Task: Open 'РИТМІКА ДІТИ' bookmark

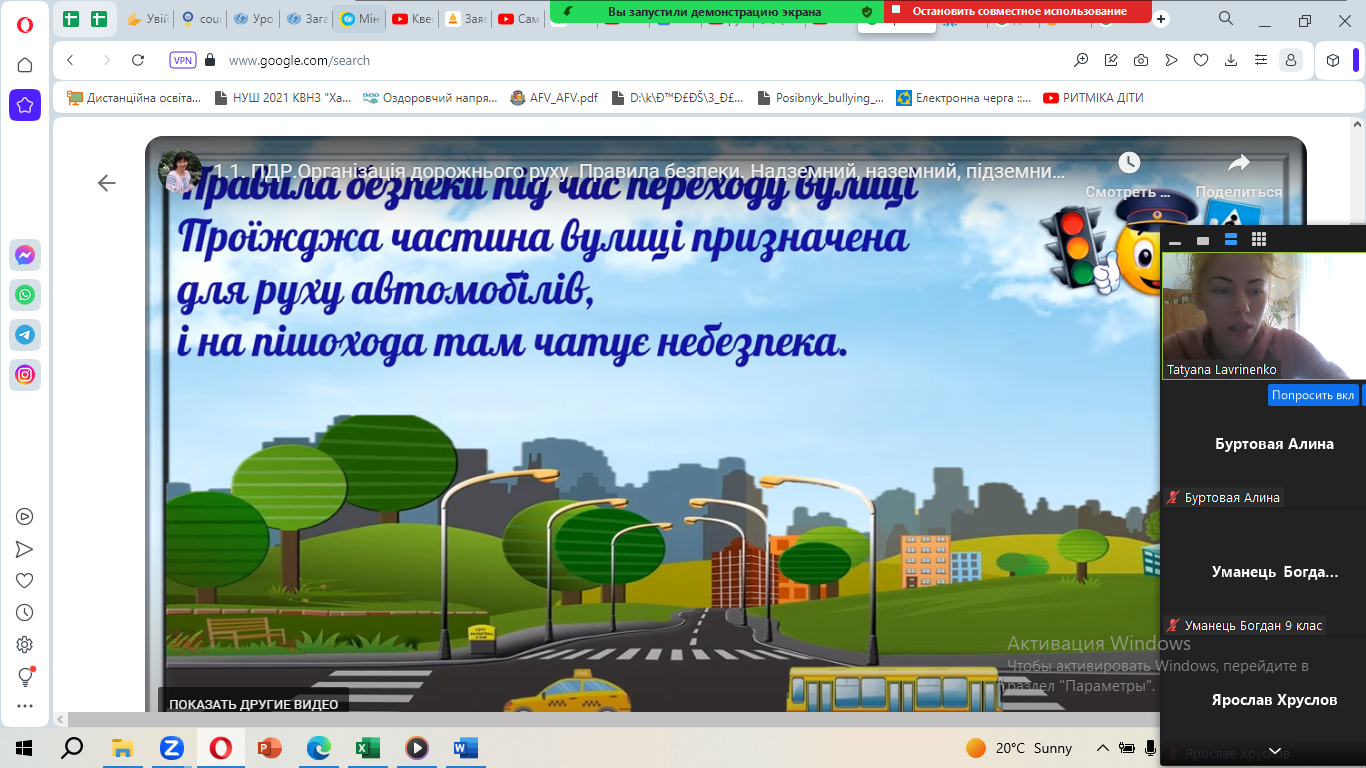Action: tap(1093, 98)
